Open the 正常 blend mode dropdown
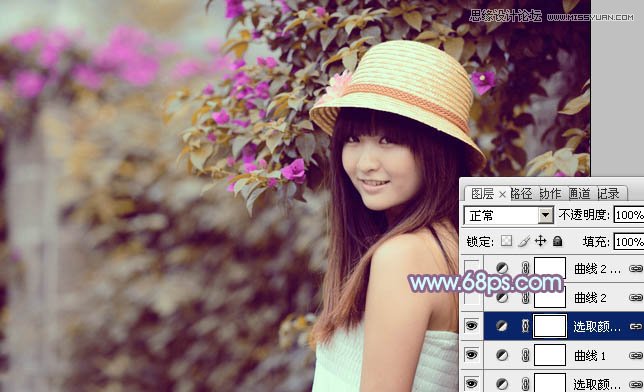 [x=508, y=215]
